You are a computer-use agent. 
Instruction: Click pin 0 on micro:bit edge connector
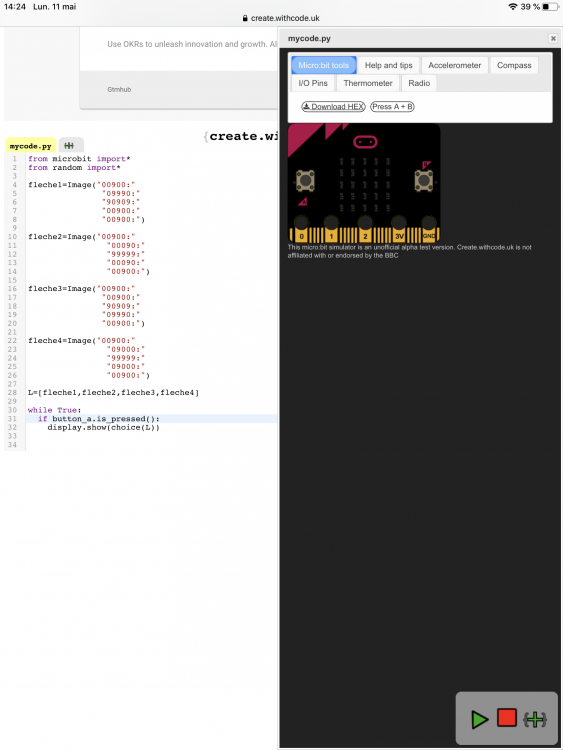point(301,231)
